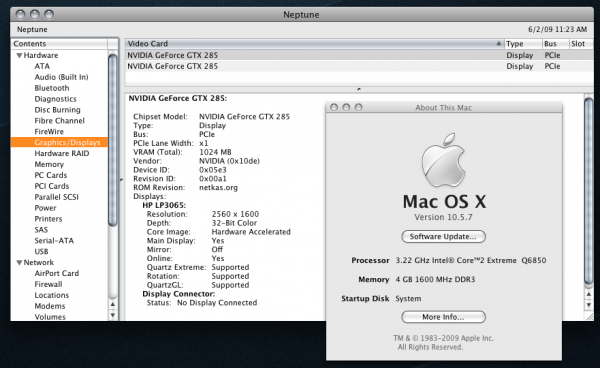Click the horizontal split pane handle

pyautogui.click(x=359, y=89)
